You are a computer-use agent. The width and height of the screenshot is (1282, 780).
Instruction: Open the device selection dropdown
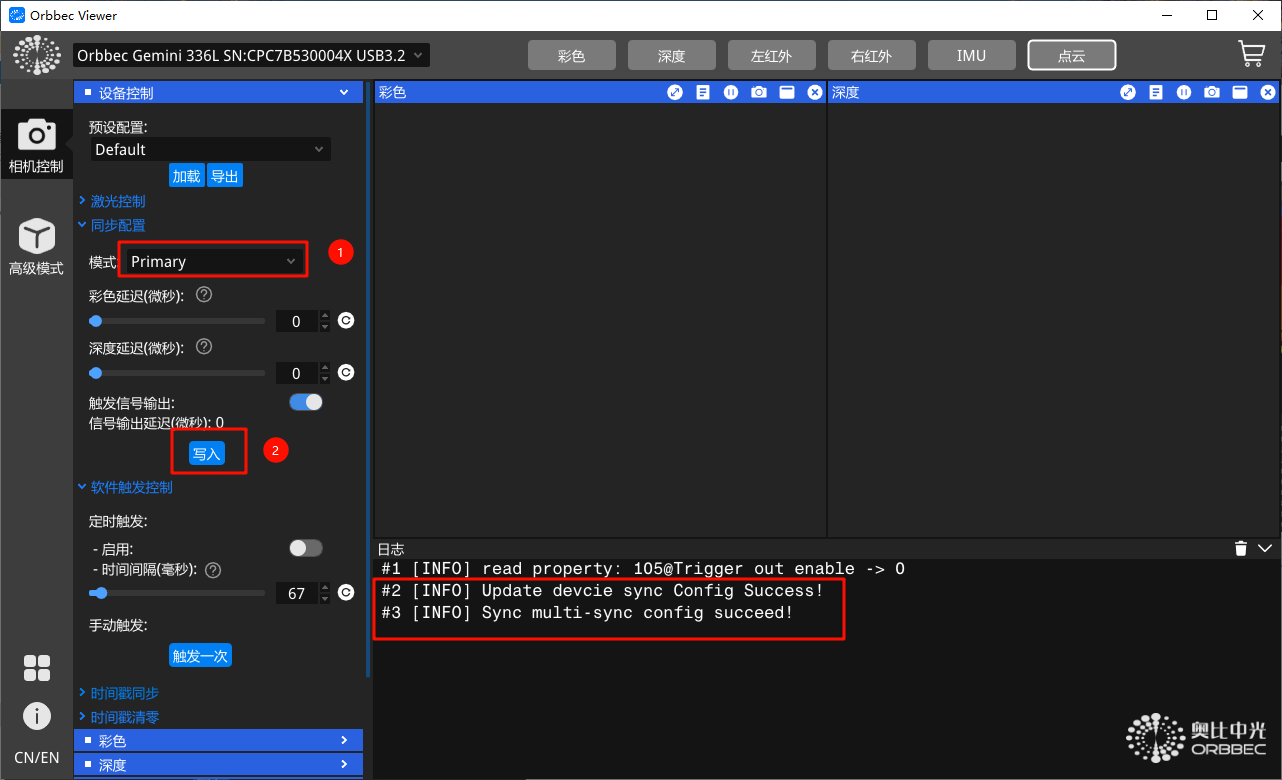(x=251, y=56)
